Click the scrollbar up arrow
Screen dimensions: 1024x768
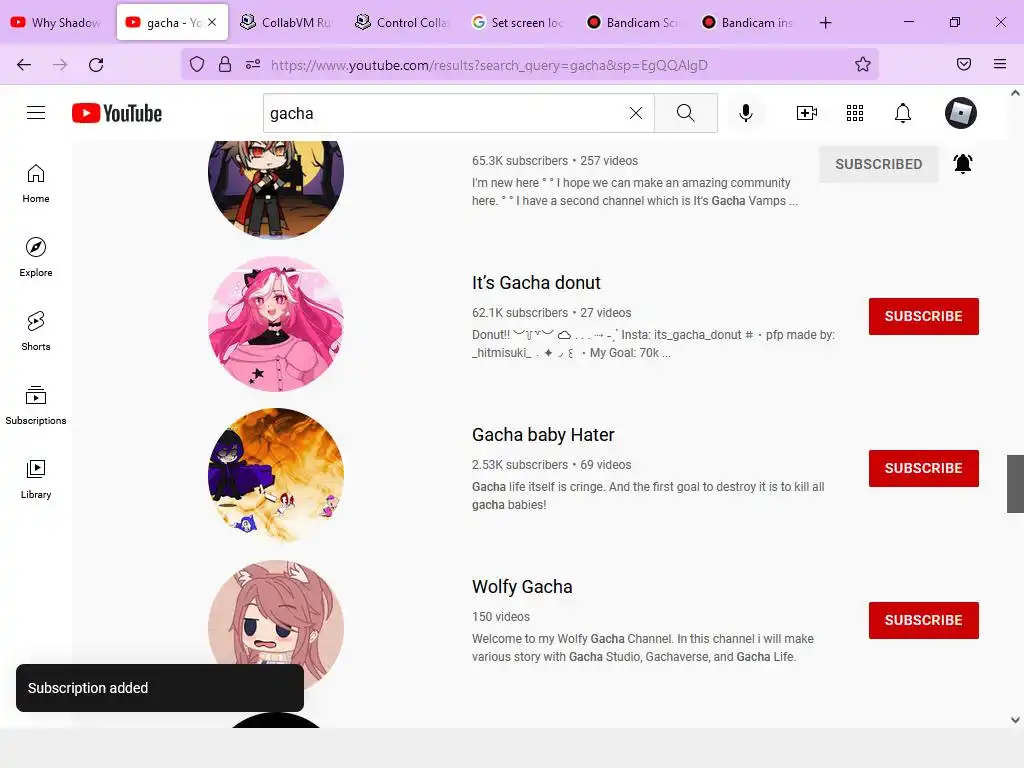click(1016, 93)
